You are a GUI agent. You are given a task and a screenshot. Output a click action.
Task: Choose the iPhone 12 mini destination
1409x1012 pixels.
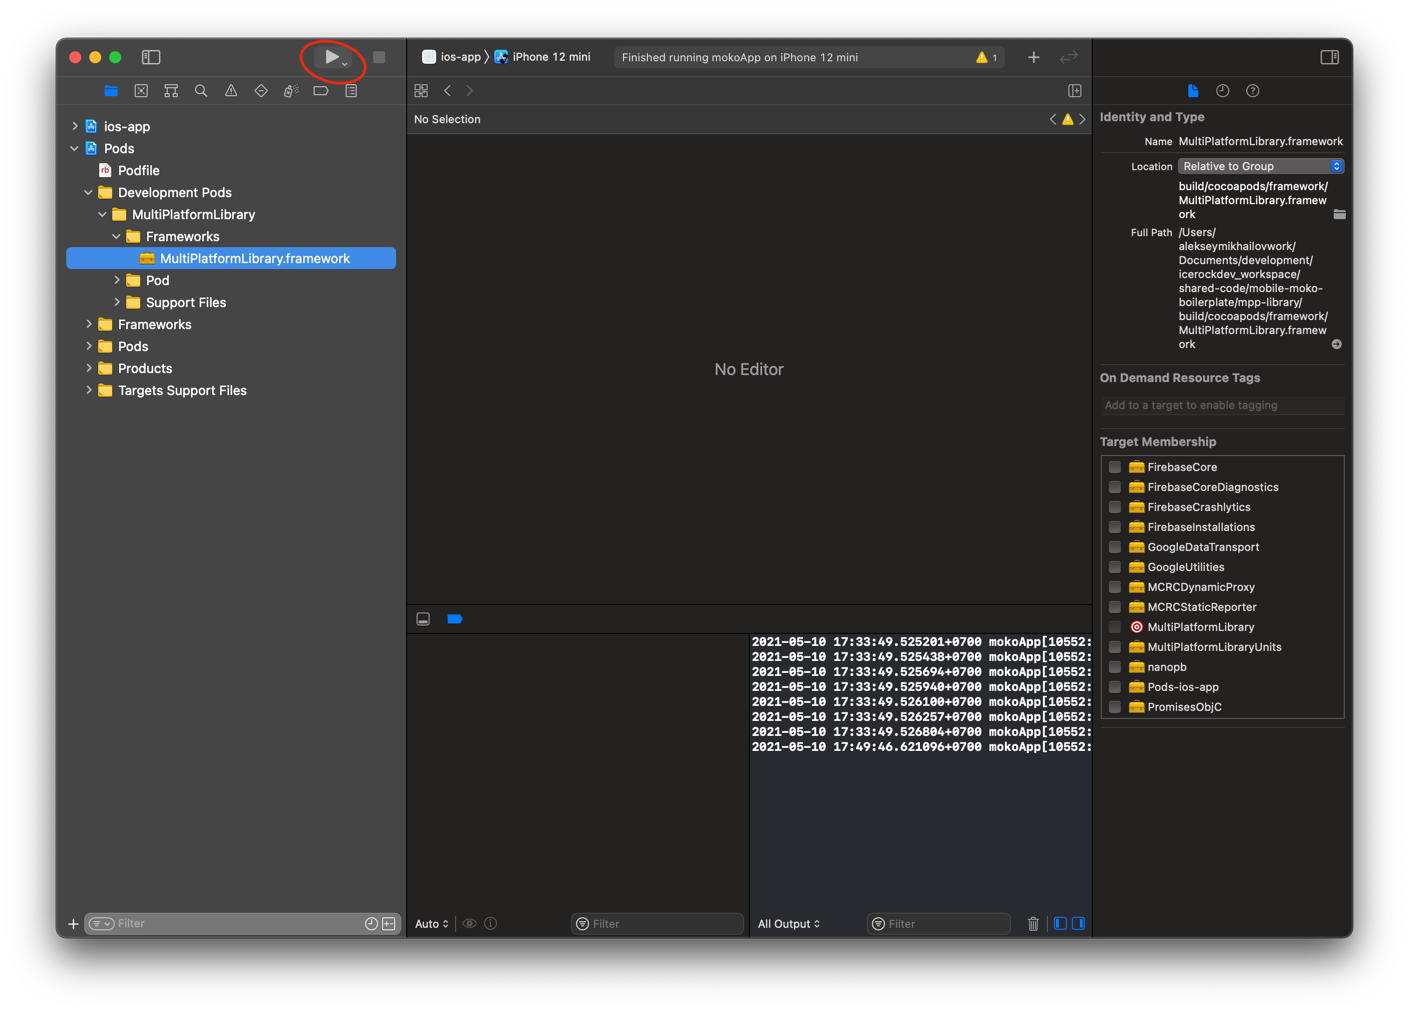[x=543, y=57]
